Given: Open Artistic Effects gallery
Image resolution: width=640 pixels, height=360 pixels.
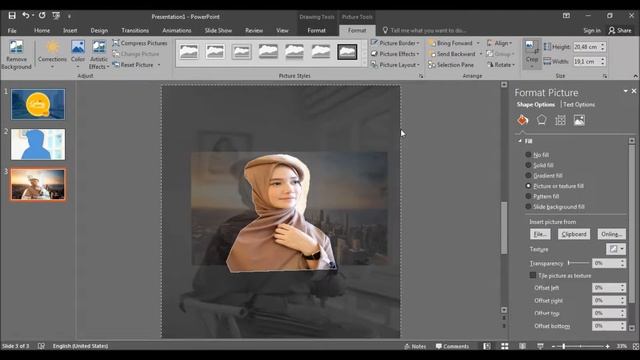Looking at the screenshot, I should [x=99, y=55].
